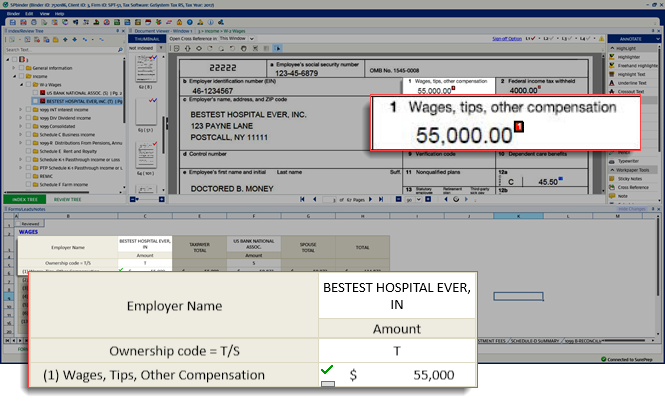Viewport: 665px width, 408px height.
Task: Click rotate clockwise icon in viewer toolbar
Action: (x=210, y=48)
